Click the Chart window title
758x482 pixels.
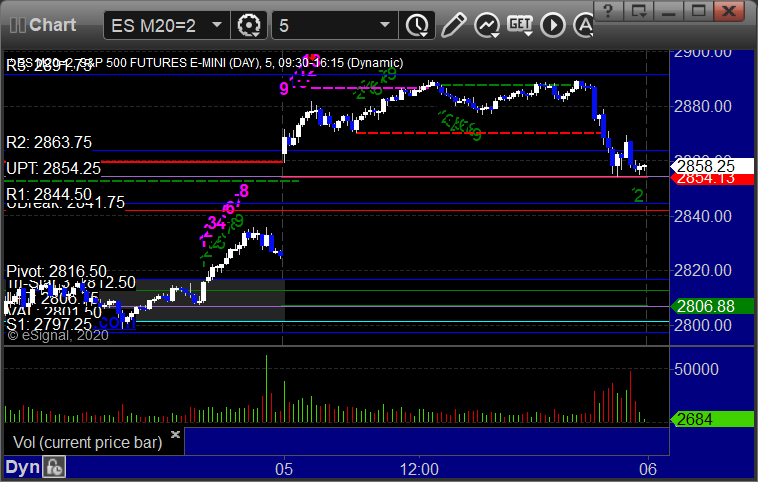(x=53, y=25)
